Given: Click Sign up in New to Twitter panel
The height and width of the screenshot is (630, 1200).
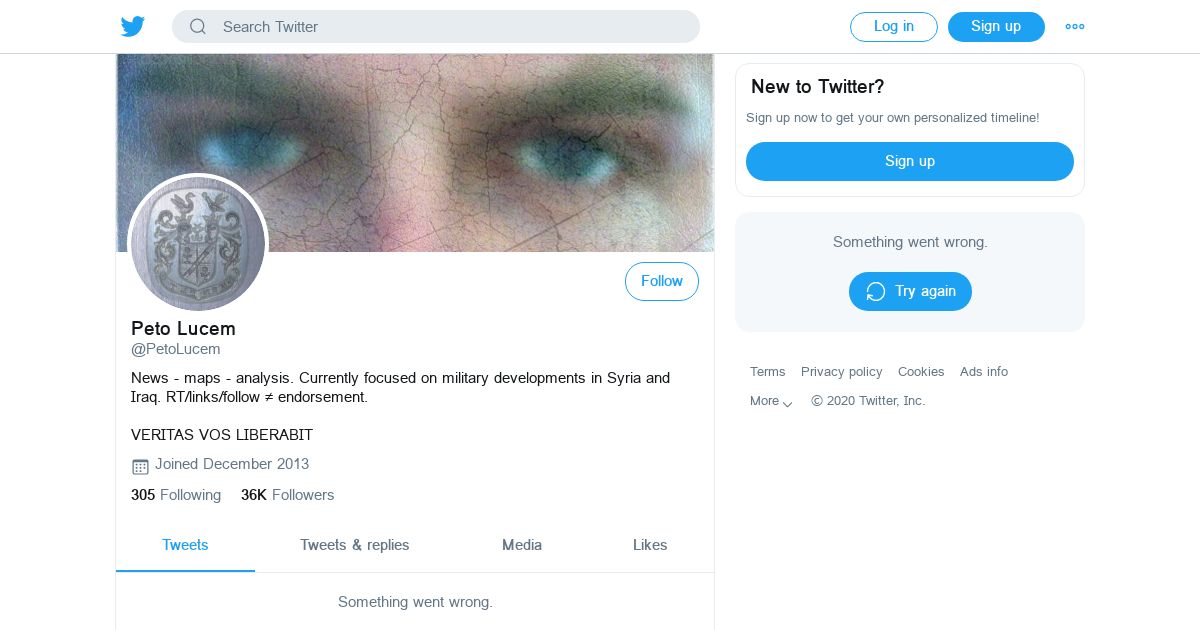Looking at the screenshot, I should [x=910, y=161].
